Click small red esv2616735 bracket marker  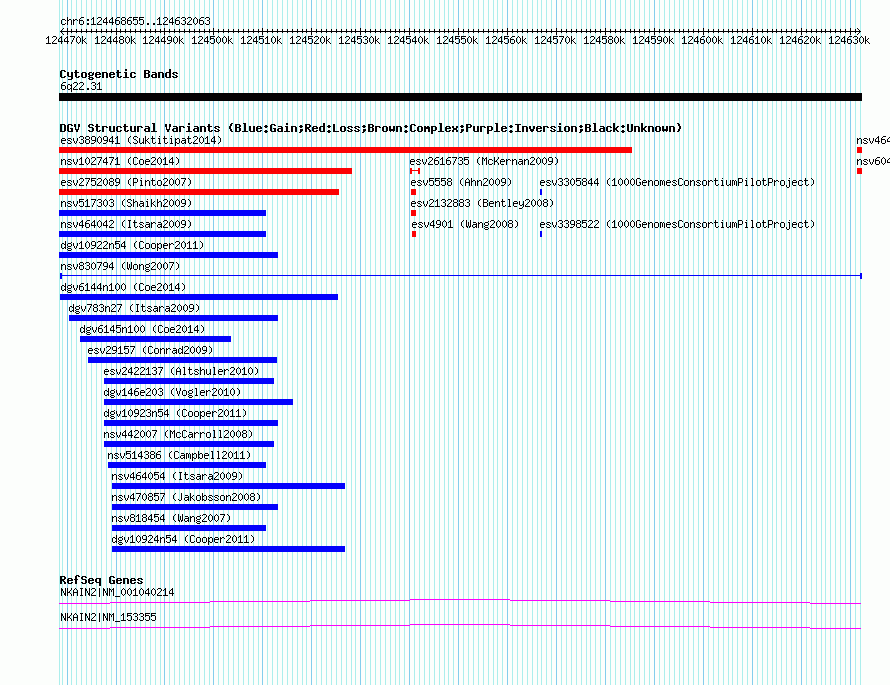[x=415, y=171]
